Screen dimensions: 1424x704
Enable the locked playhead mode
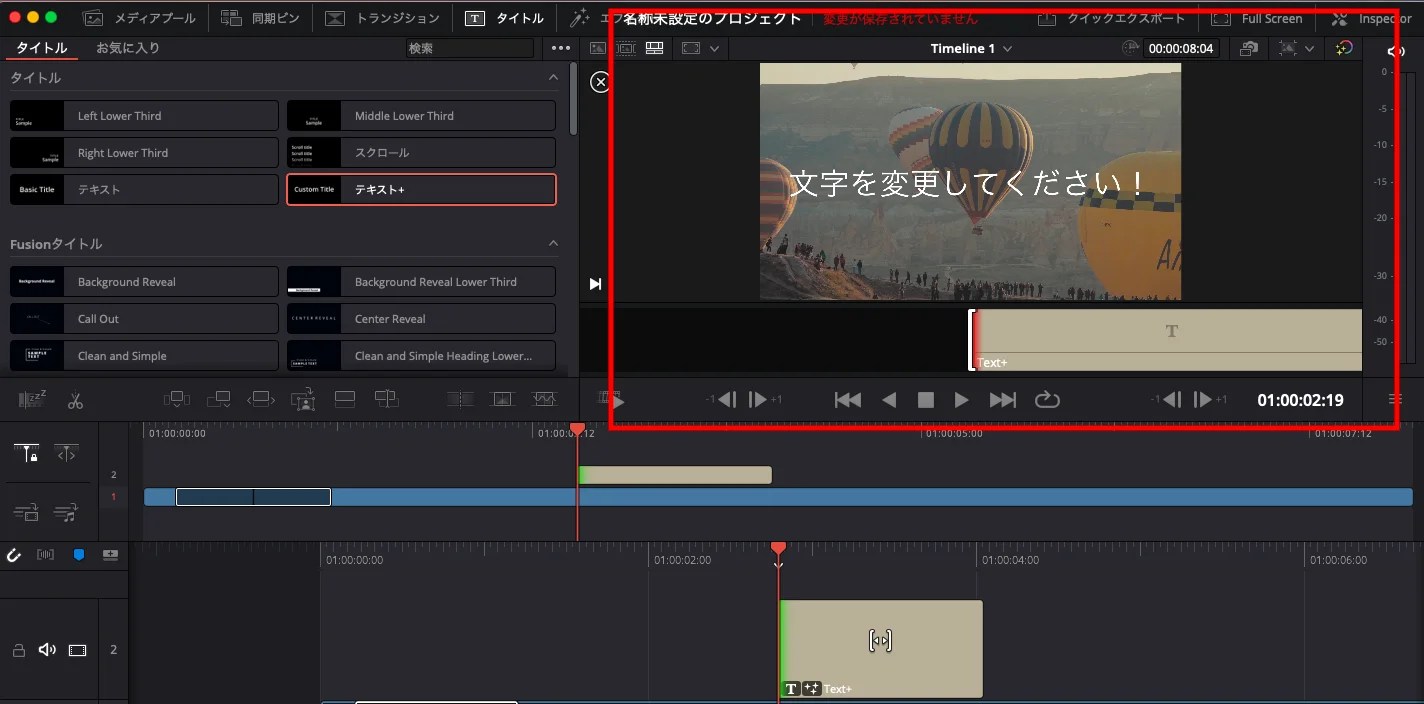point(26,453)
